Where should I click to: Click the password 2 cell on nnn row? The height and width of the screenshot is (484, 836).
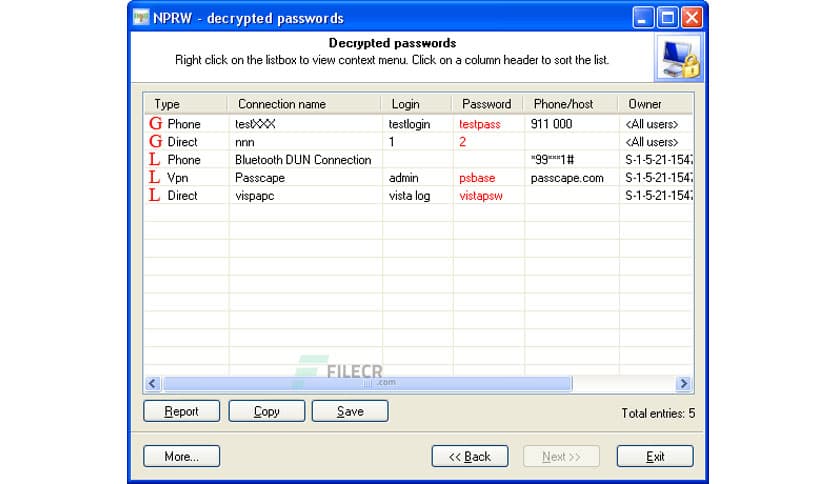(462, 142)
